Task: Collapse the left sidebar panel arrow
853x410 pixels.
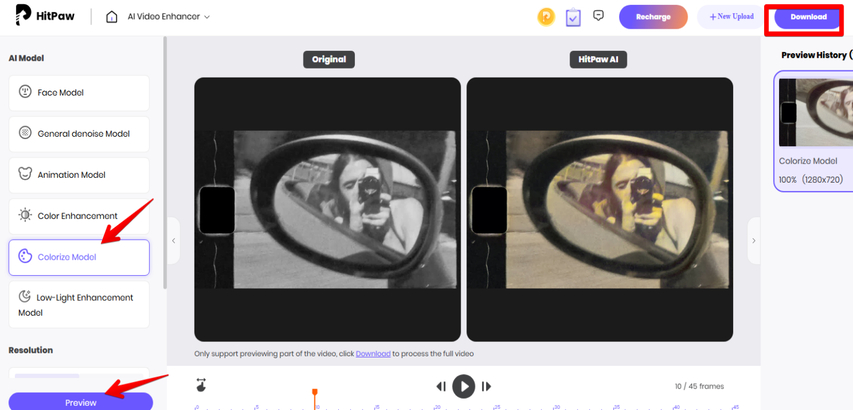Action: (x=173, y=241)
